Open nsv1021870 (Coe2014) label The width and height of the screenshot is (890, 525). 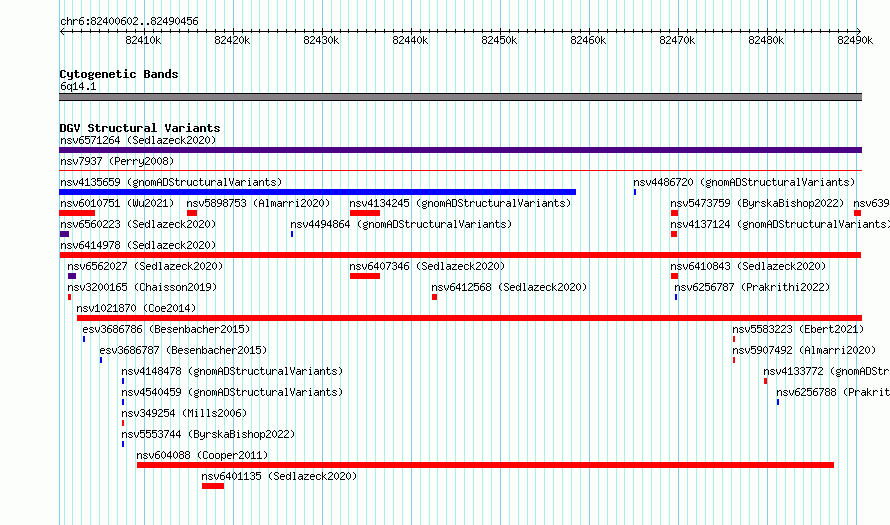point(136,308)
